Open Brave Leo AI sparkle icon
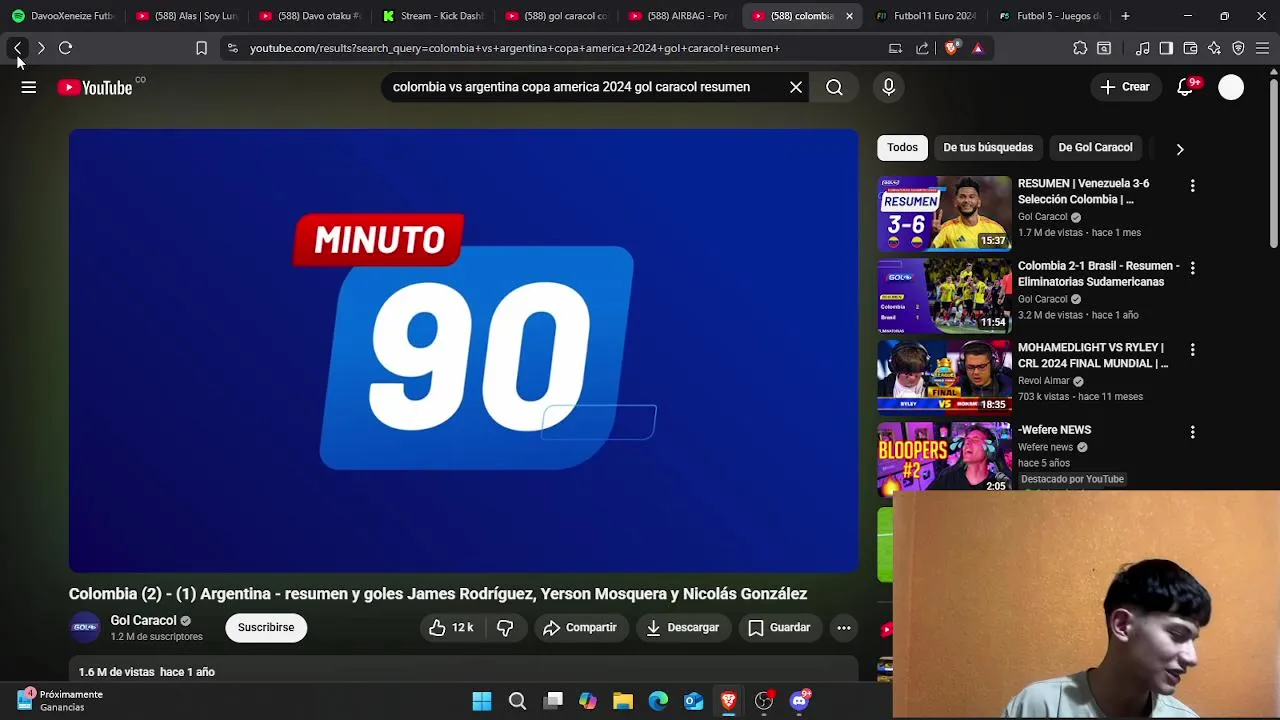The width and height of the screenshot is (1280, 720). 1214,48
